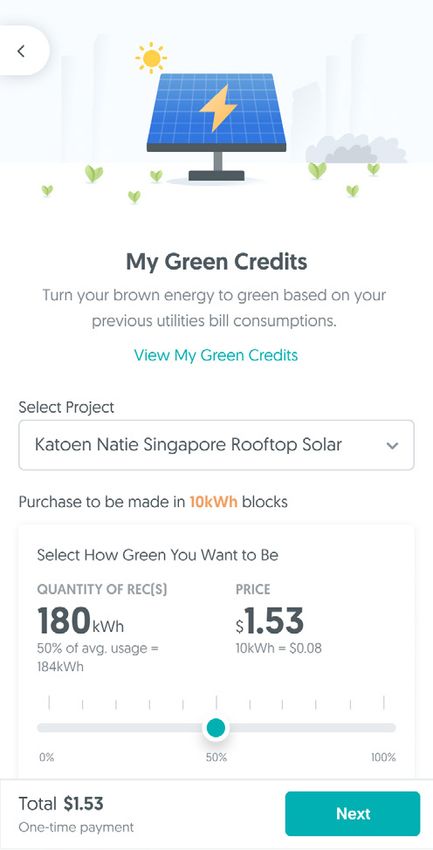The width and height of the screenshot is (433, 850).
Task: Open View My Green Credits link
Action: tap(216, 355)
